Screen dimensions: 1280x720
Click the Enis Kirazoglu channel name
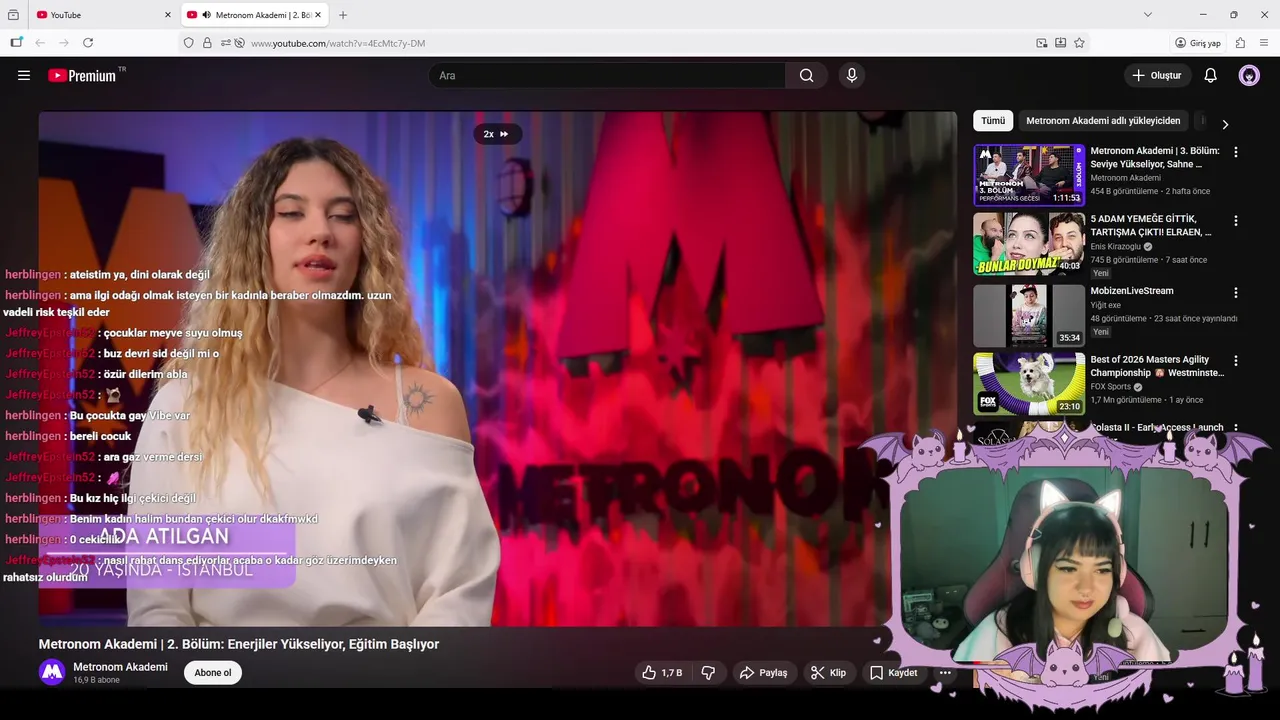coord(1116,246)
